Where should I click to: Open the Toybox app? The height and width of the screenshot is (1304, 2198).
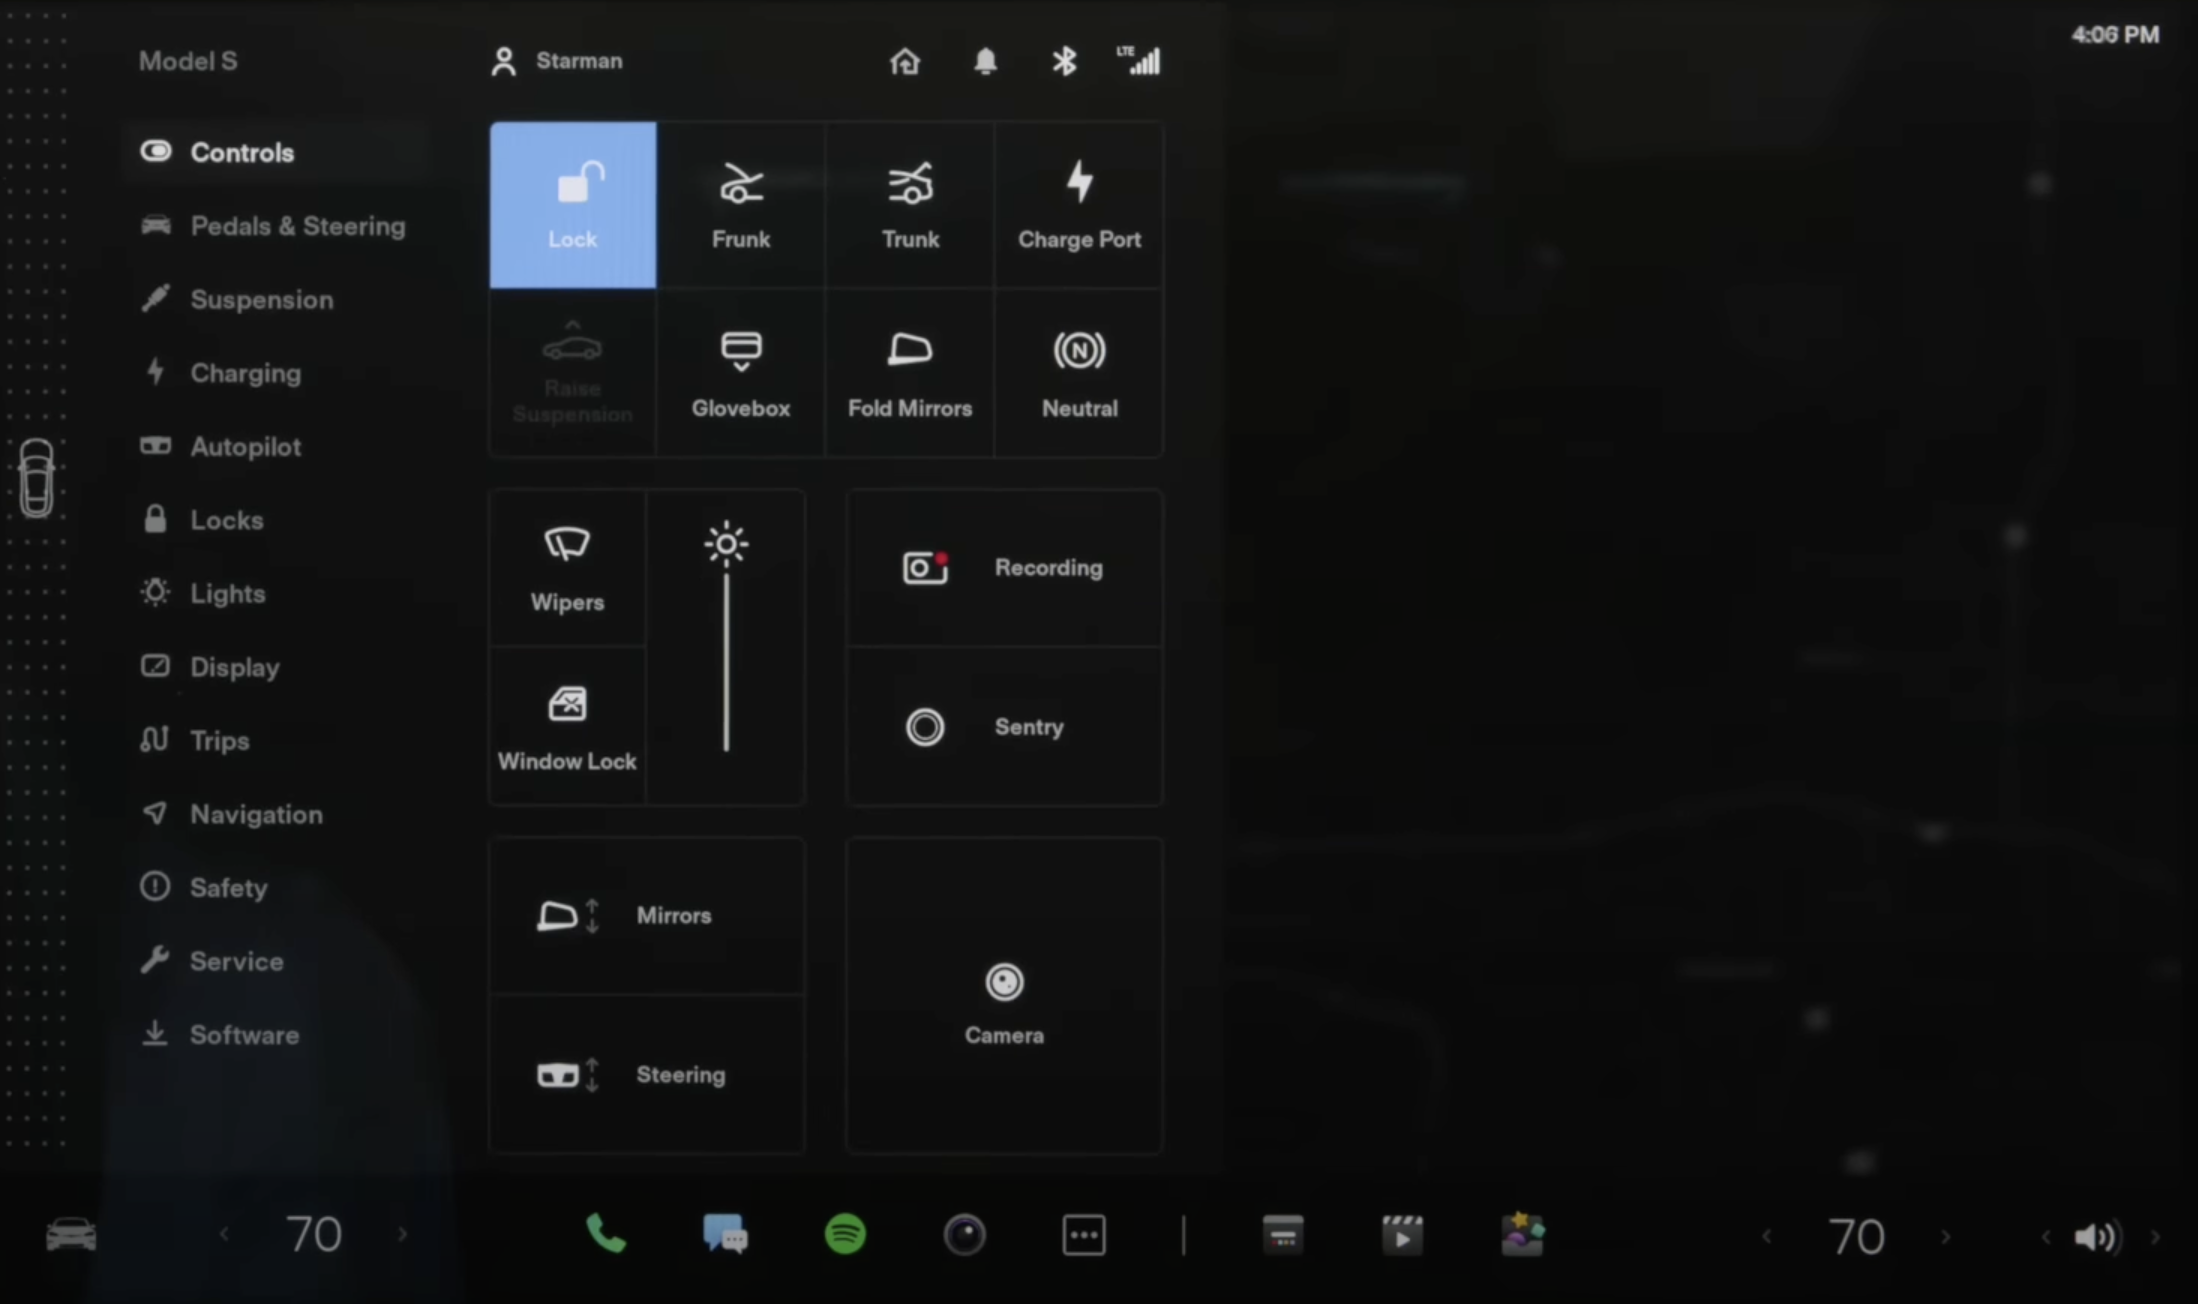pyautogui.click(x=1522, y=1234)
